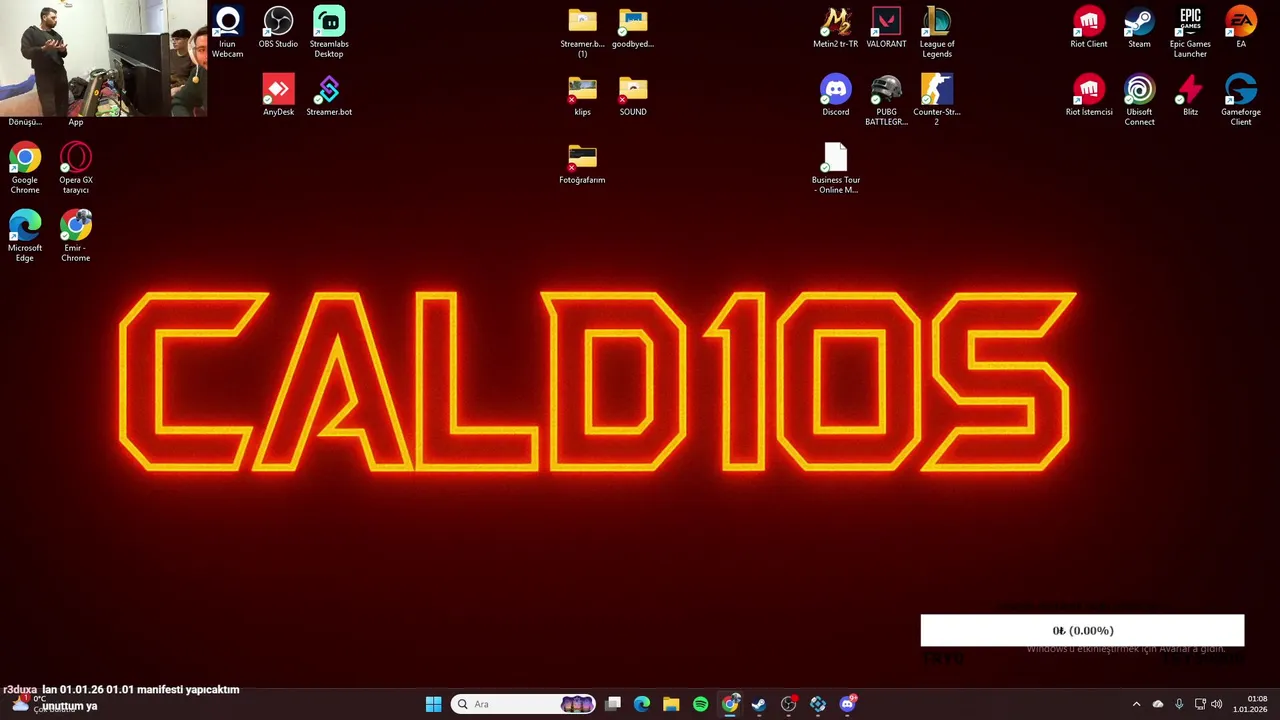Image resolution: width=1280 pixels, height=720 pixels.
Task: Select the Epic Games Launcher icon
Action: (x=1190, y=33)
